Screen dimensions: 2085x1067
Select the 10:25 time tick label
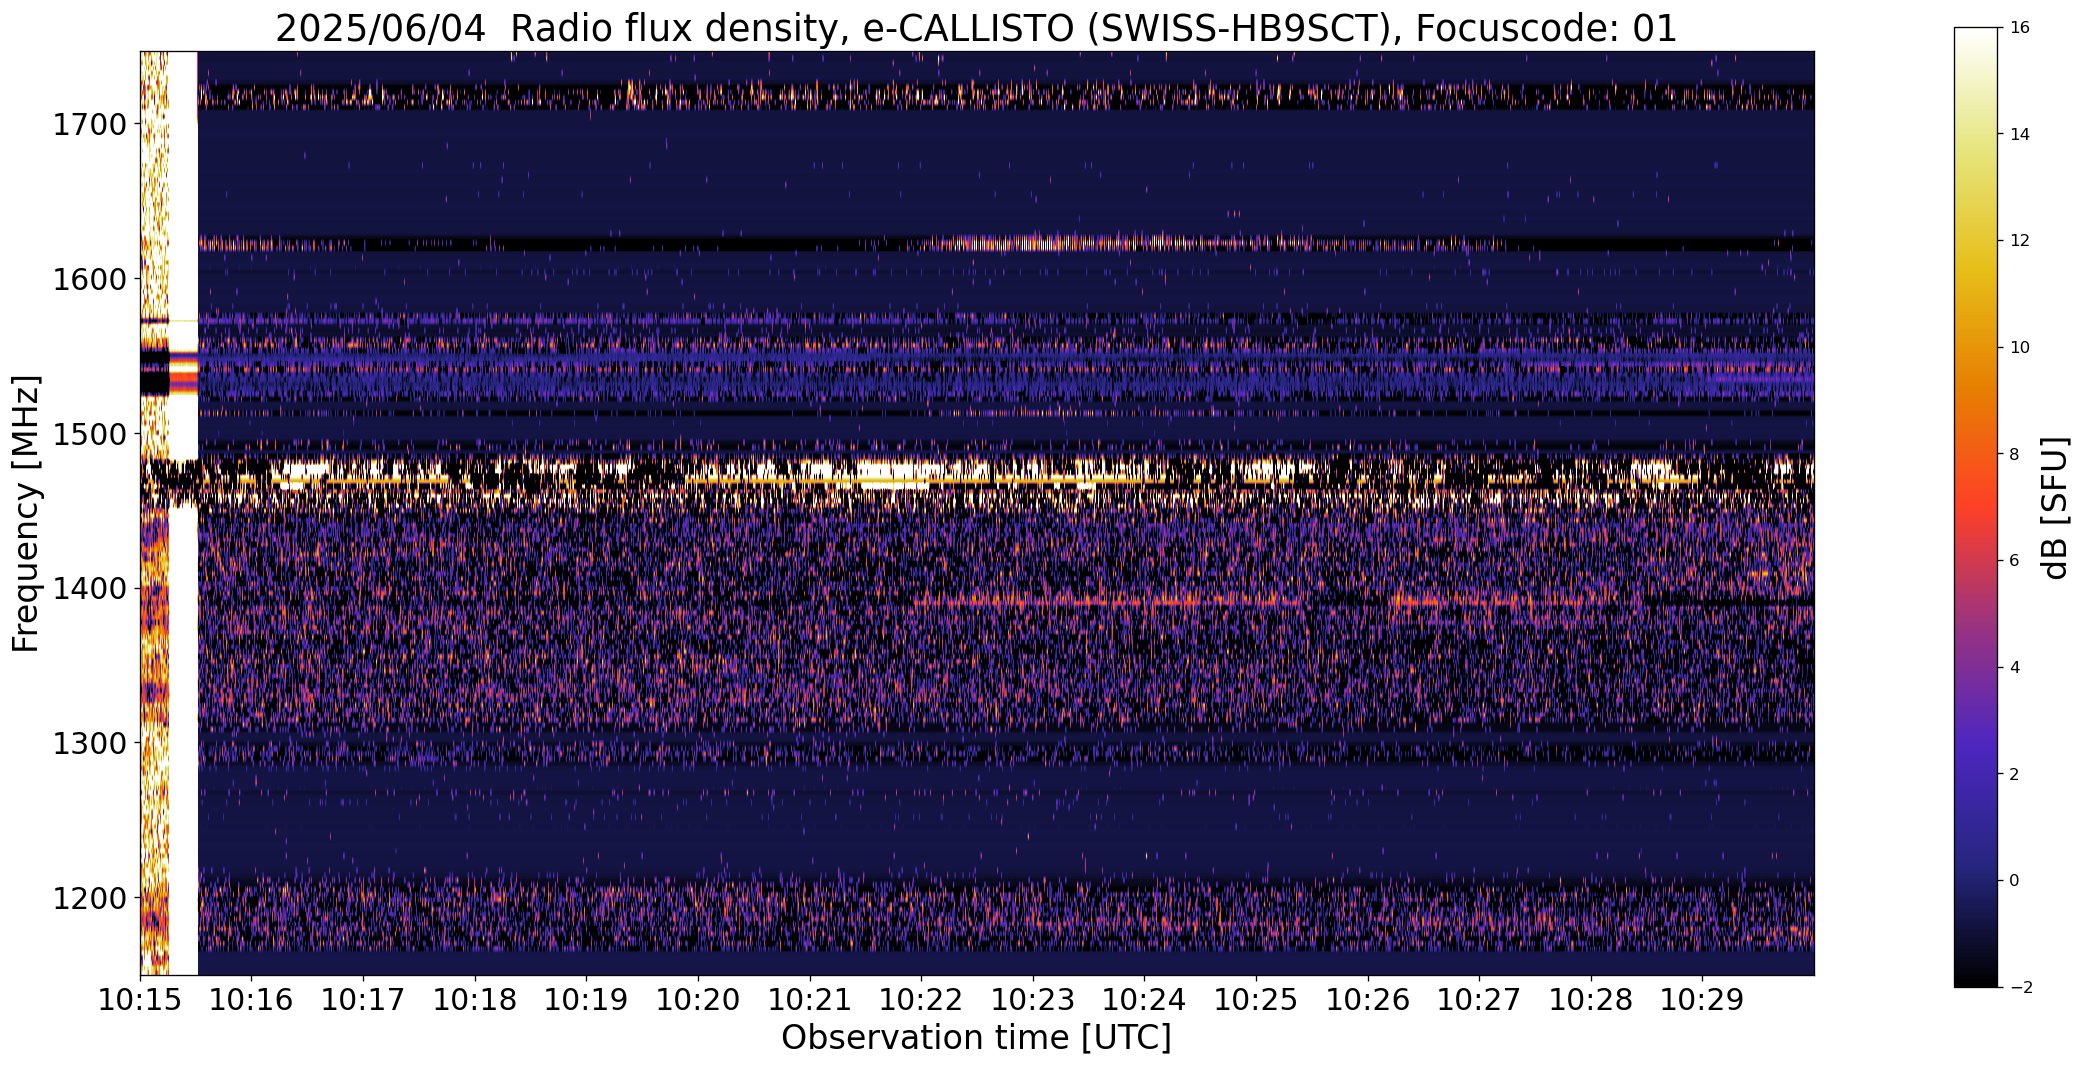point(1256,1000)
